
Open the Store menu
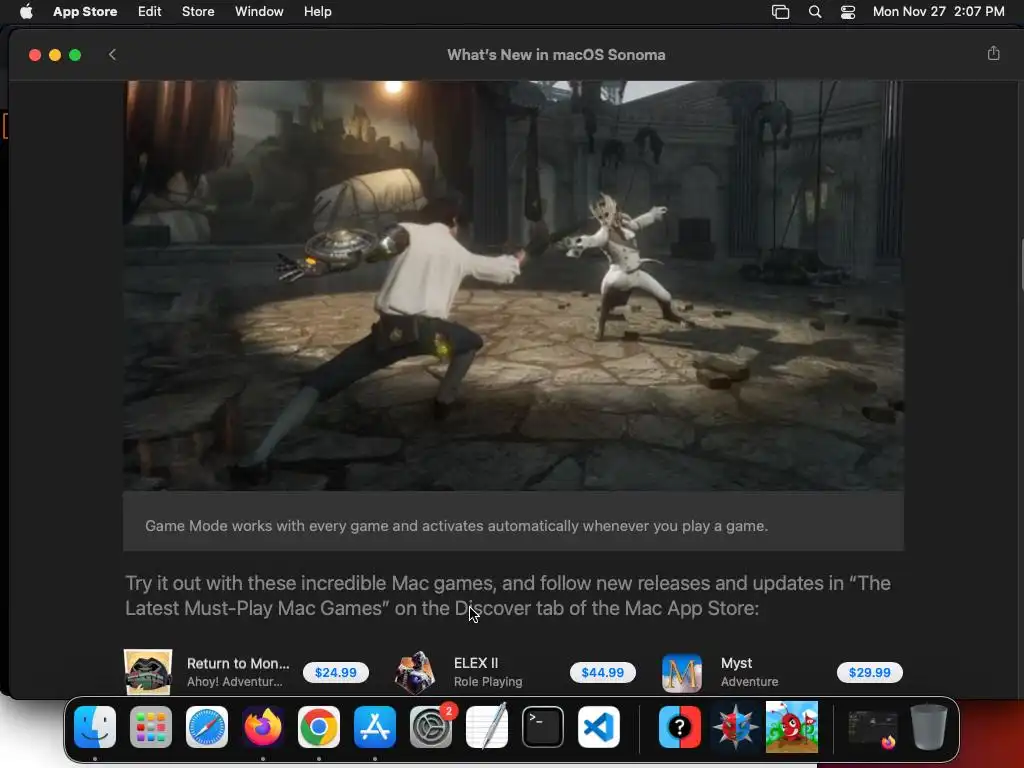tap(198, 11)
